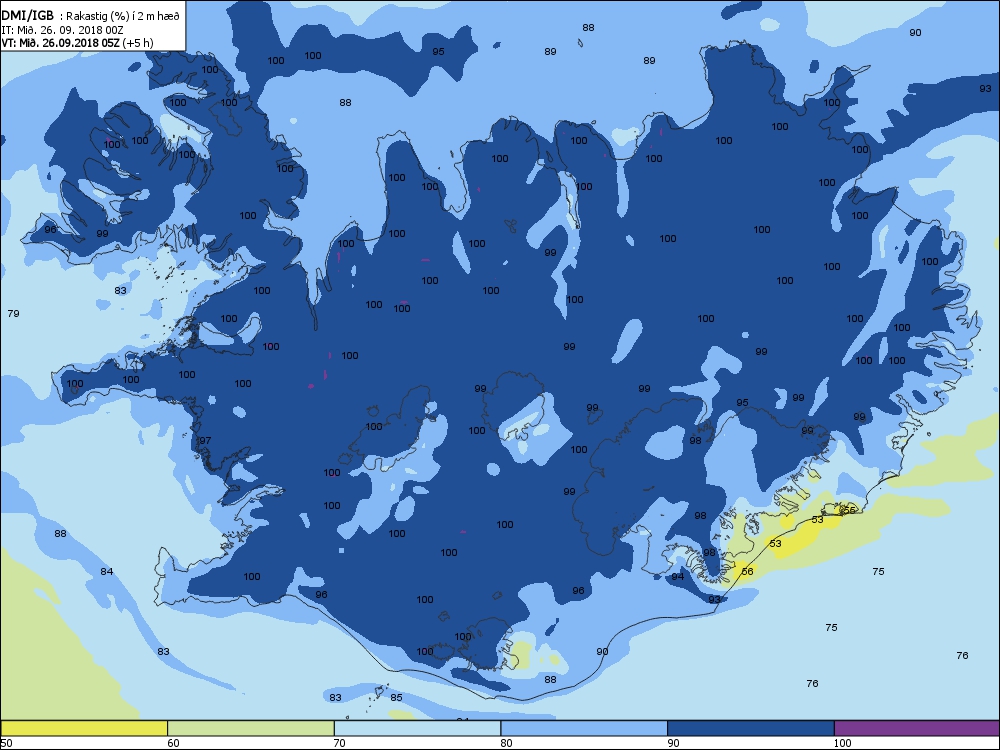Click the pale blue 70–80 legend swatch
Viewport: 1000px width, 750px height.
[417, 728]
